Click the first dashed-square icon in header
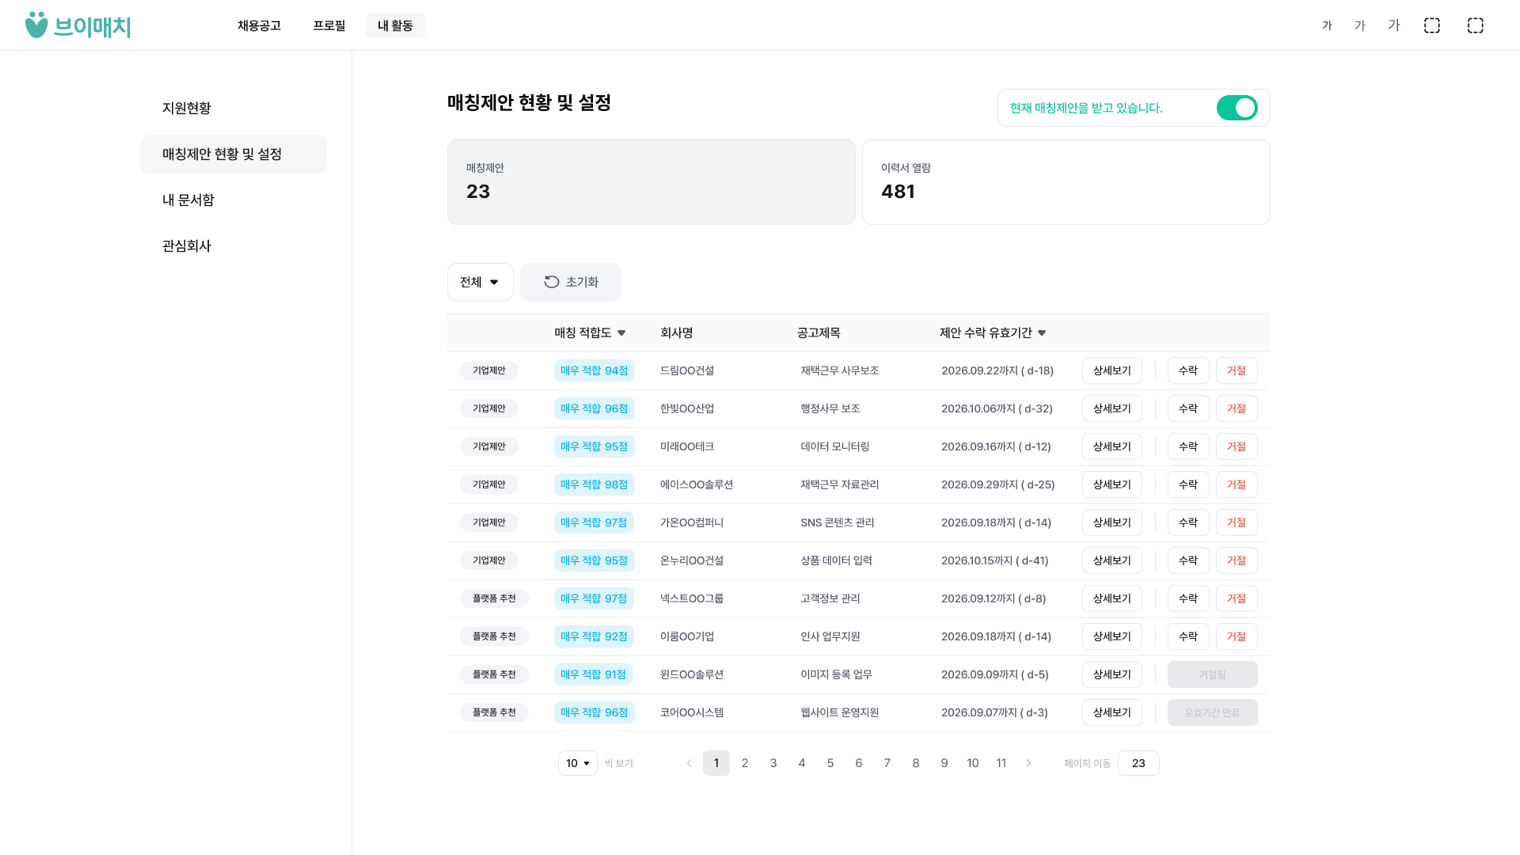The height and width of the screenshot is (855, 1520). coord(1432,25)
